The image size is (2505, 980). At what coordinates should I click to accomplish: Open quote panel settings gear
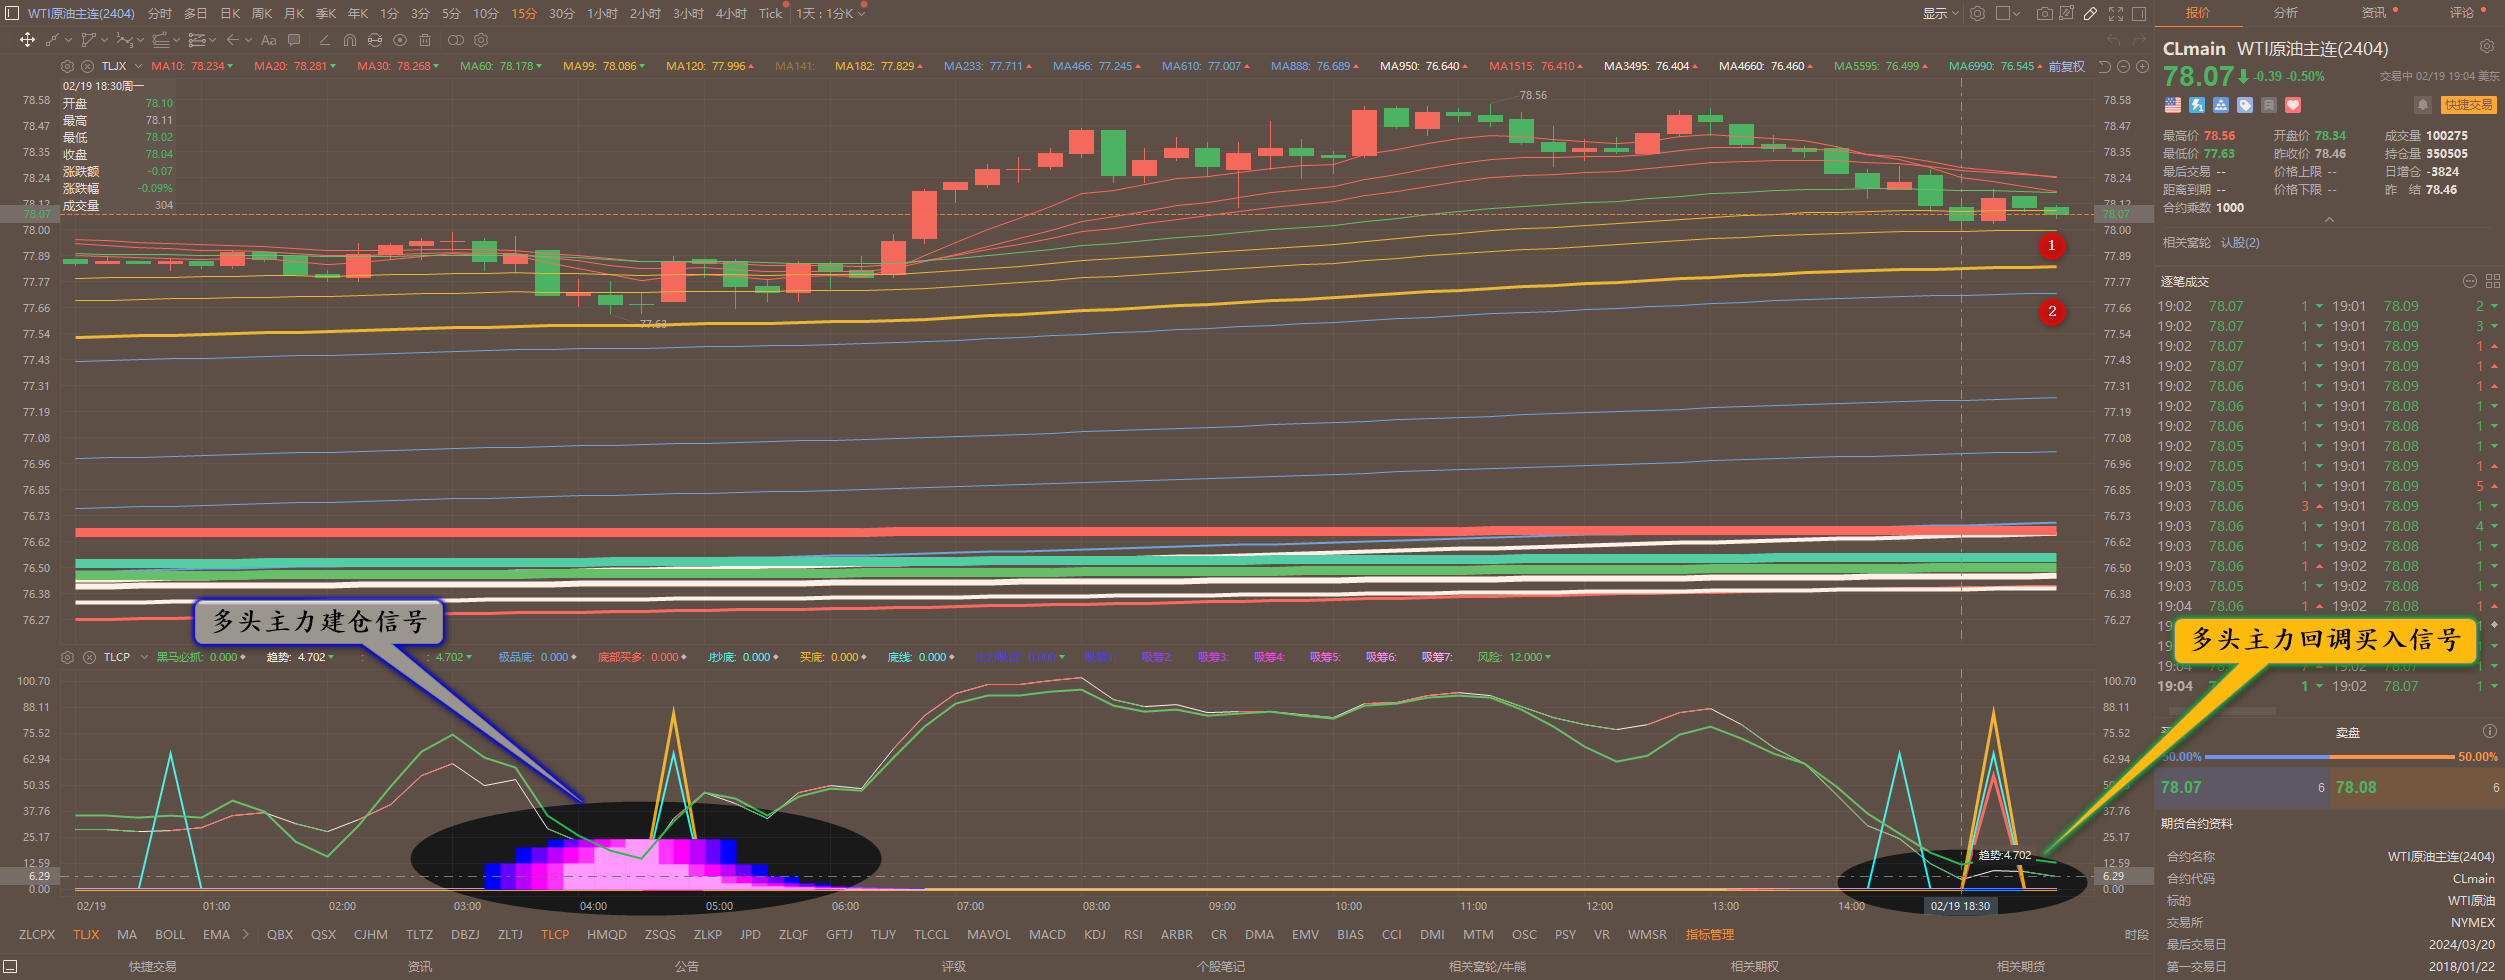point(2486,46)
